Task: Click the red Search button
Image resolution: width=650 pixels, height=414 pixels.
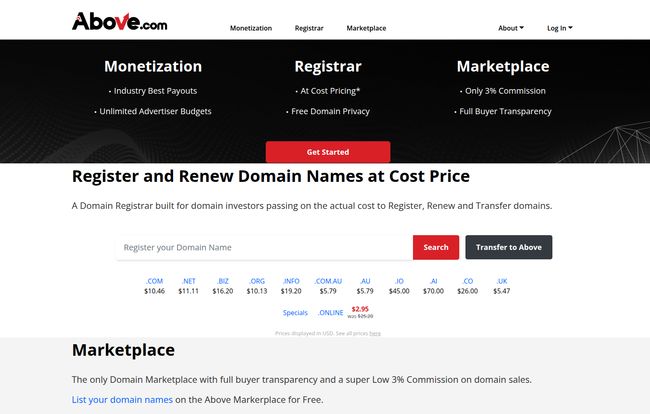Action: [x=436, y=247]
